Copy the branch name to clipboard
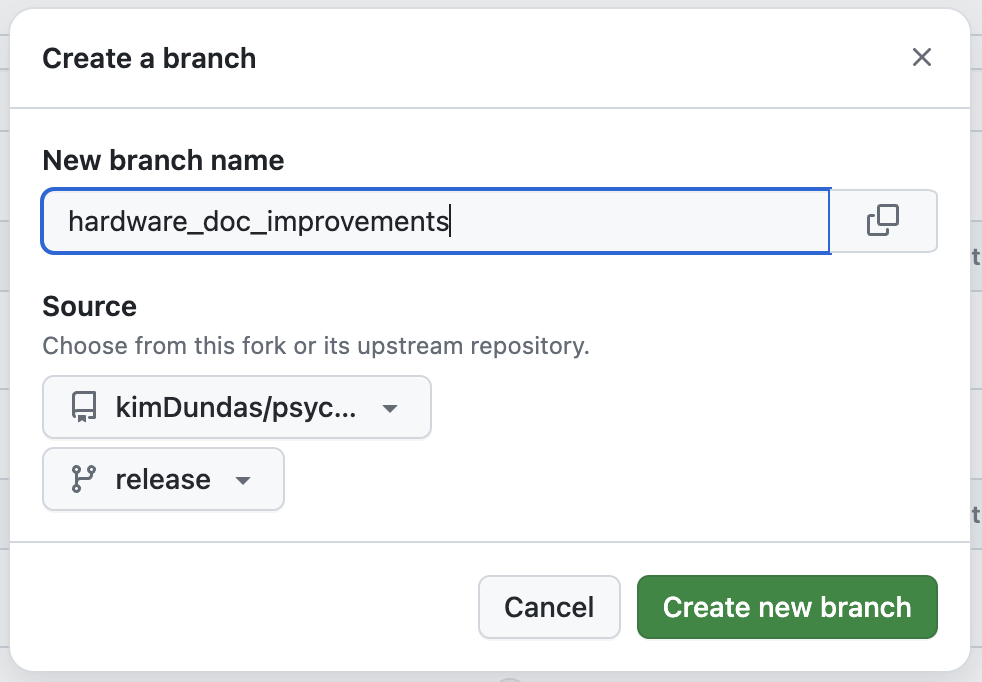The height and width of the screenshot is (682, 982). 883,220
